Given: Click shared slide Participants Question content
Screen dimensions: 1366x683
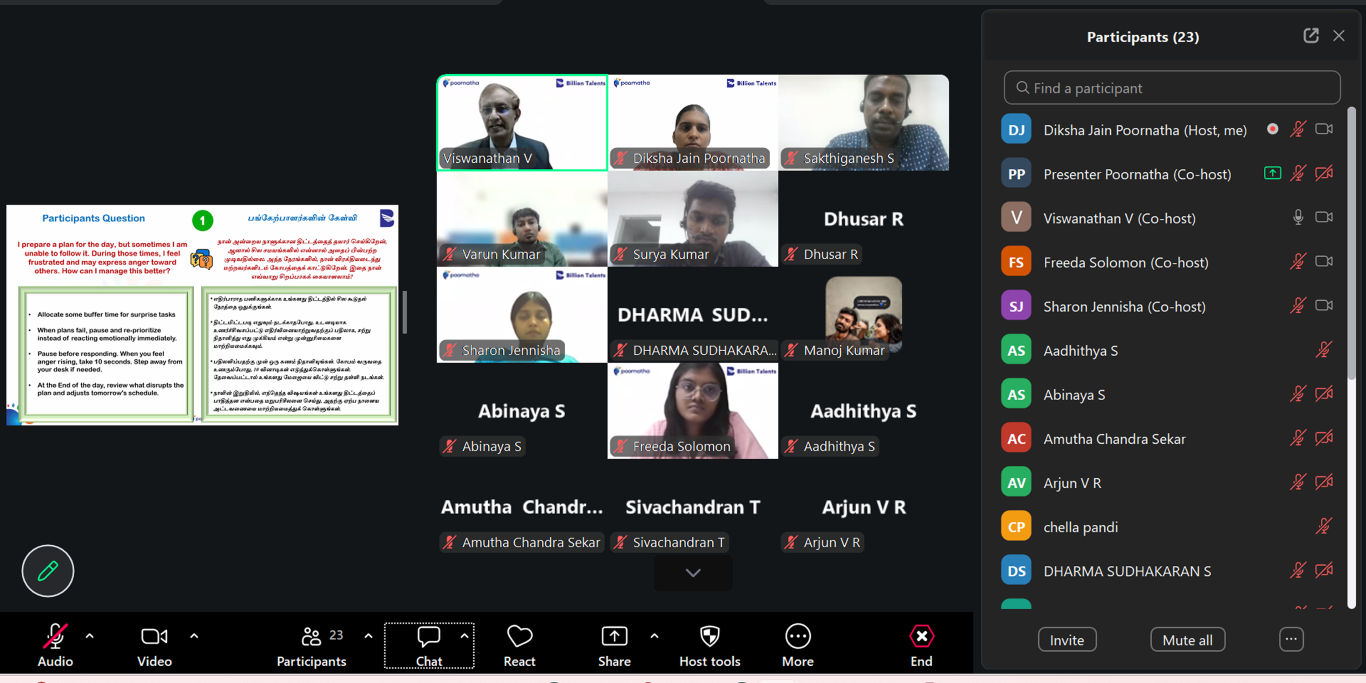Looking at the screenshot, I should tap(202, 315).
